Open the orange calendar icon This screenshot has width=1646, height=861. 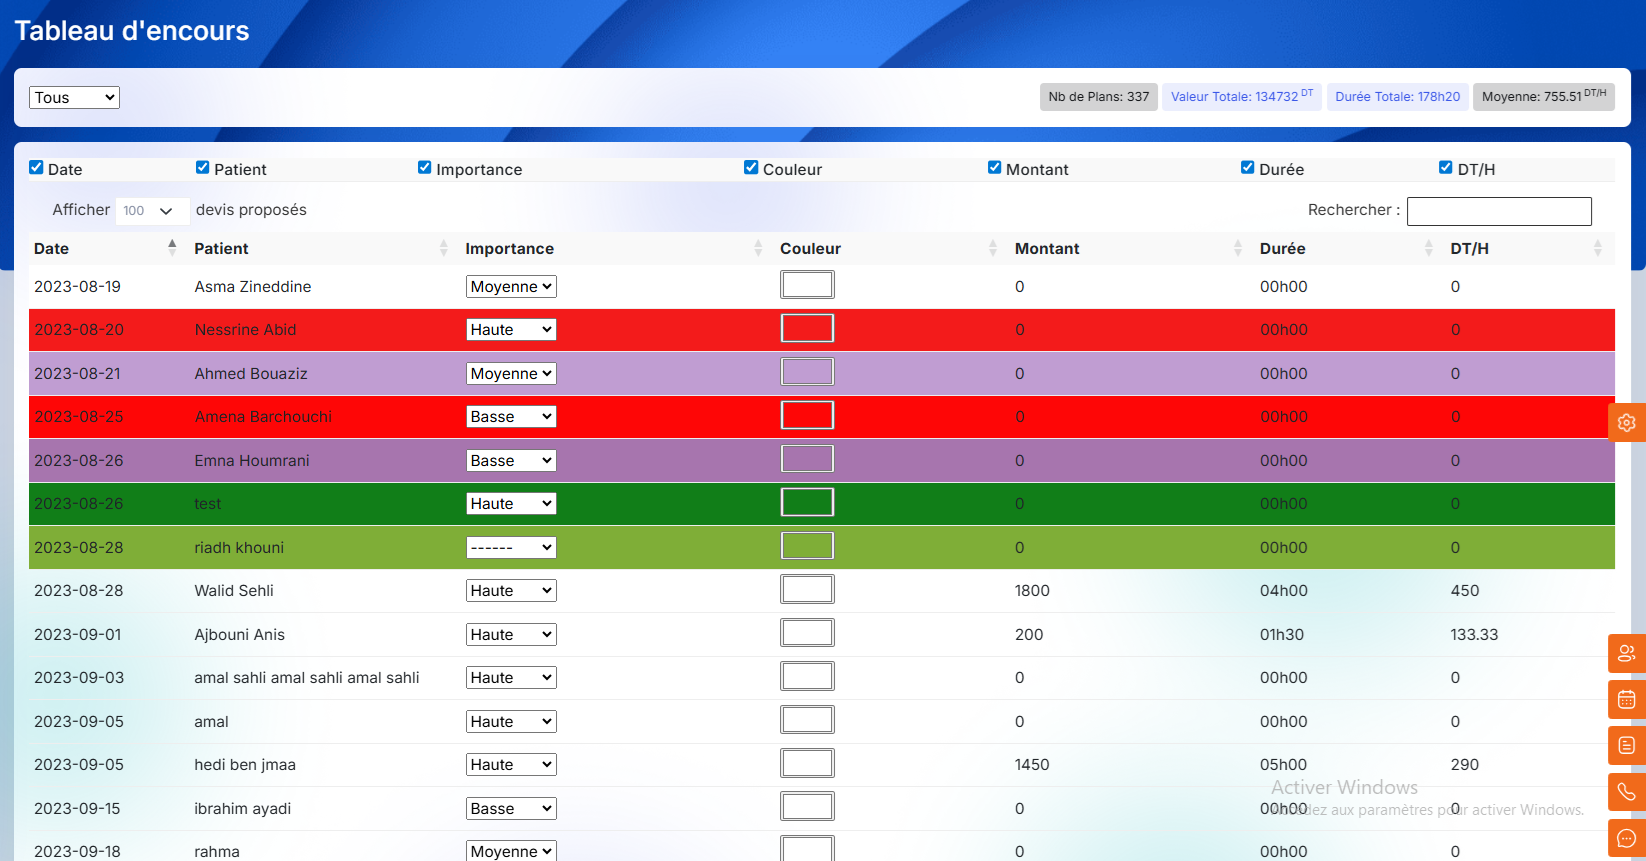[1626, 700]
